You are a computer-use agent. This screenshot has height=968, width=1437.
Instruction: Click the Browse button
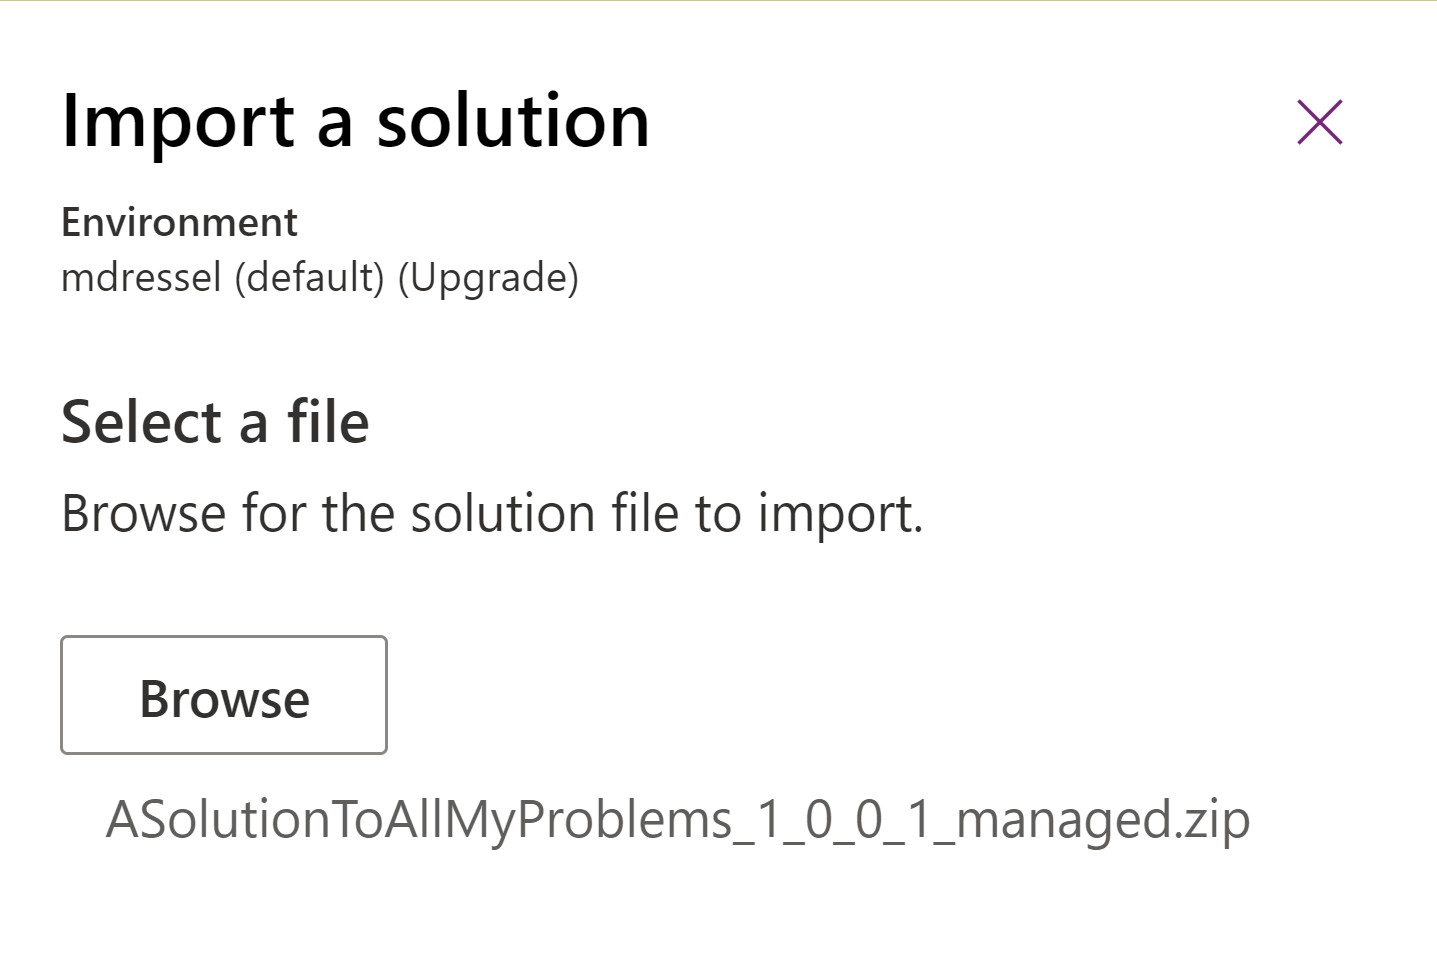click(x=224, y=695)
